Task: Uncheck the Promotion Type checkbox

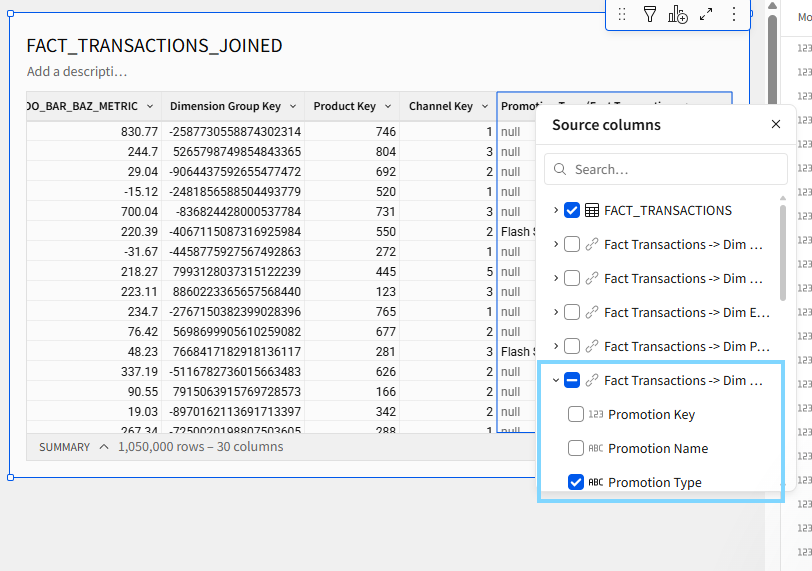Action: [x=576, y=482]
